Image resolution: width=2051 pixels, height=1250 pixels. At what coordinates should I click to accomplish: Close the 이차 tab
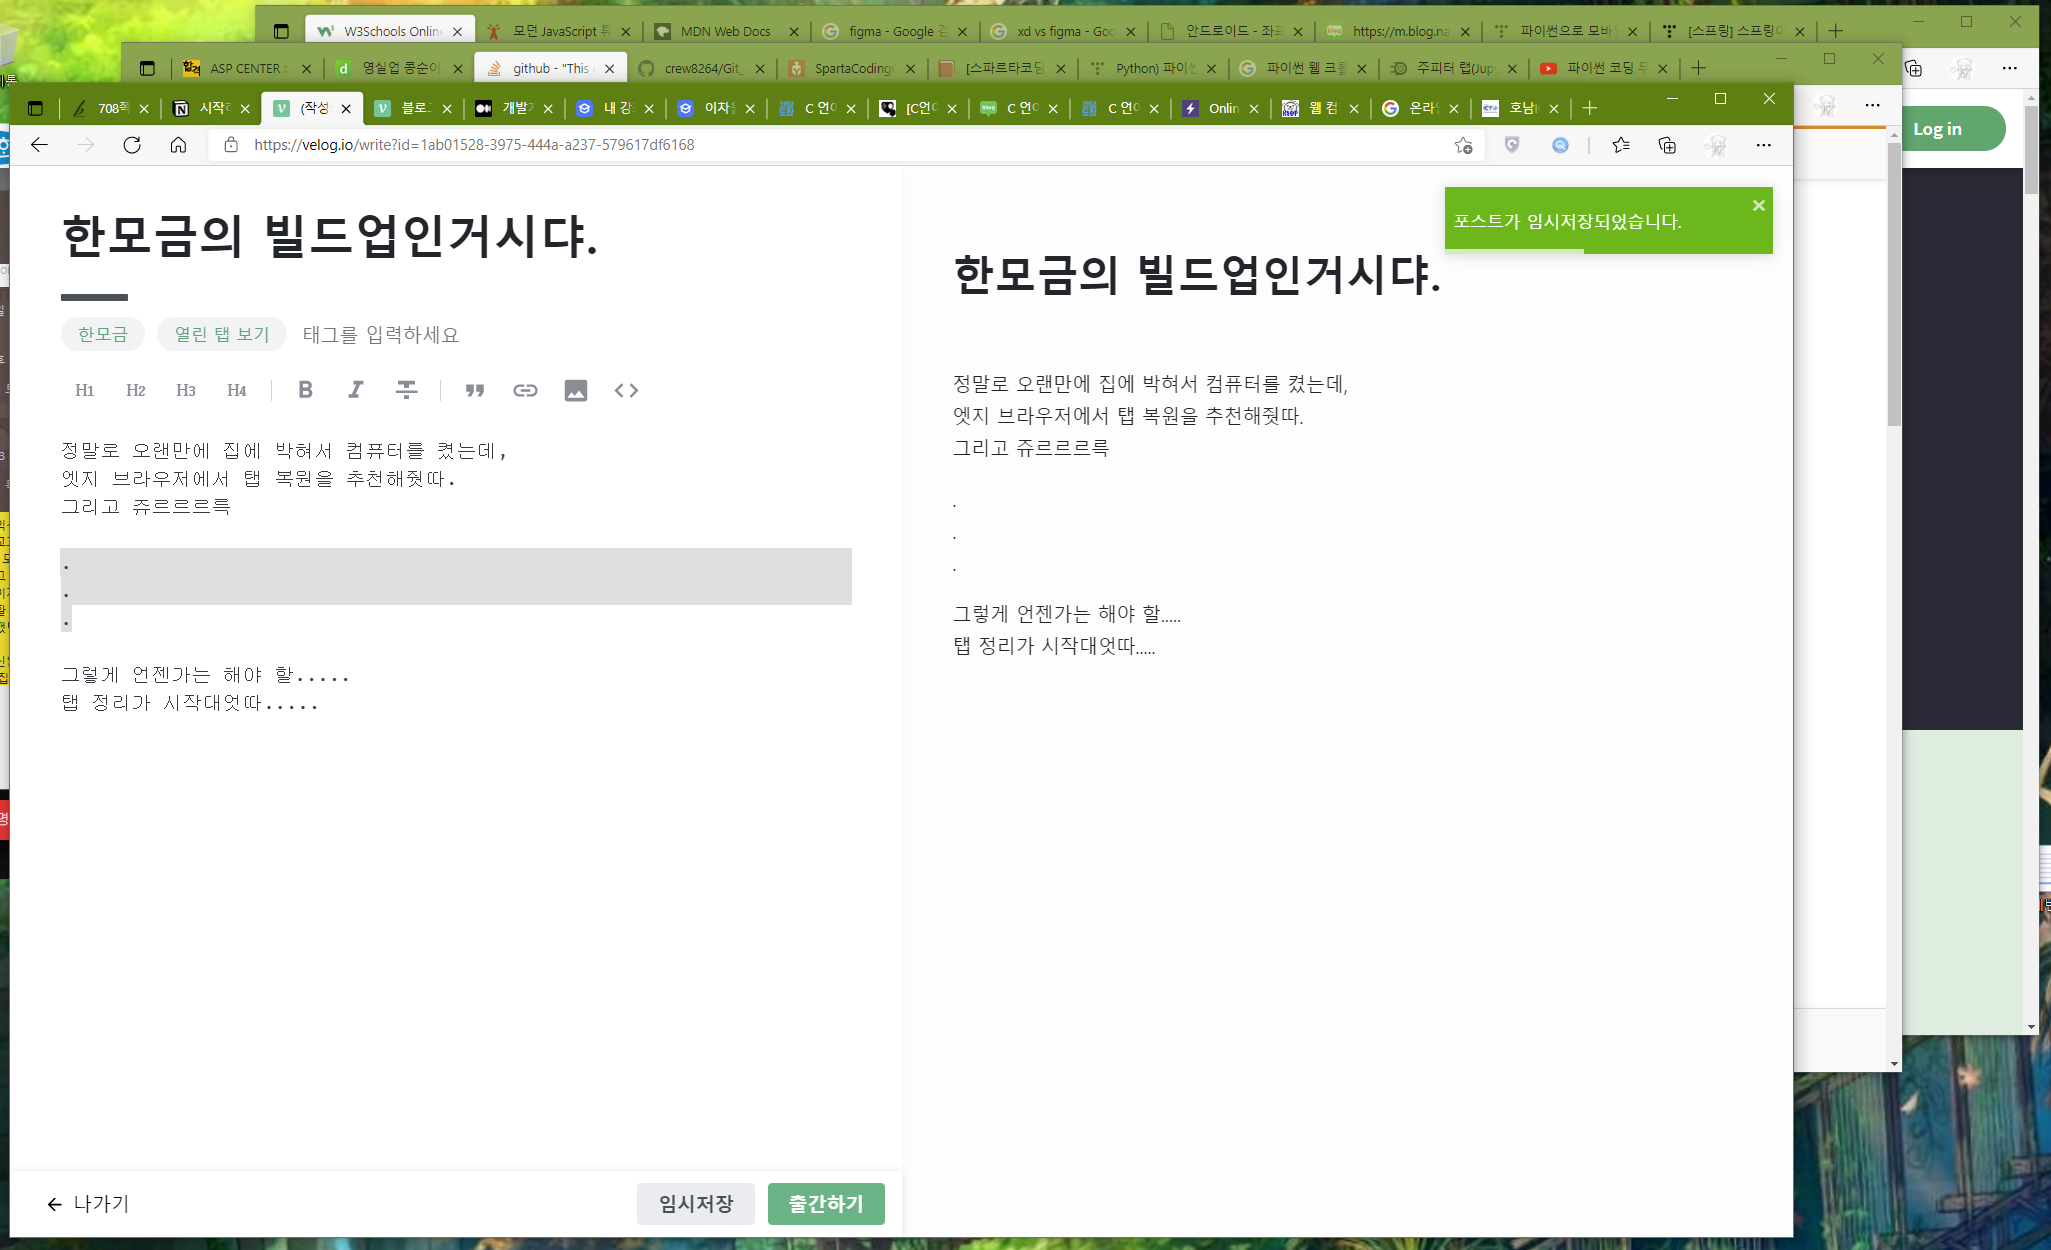tap(750, 109)
